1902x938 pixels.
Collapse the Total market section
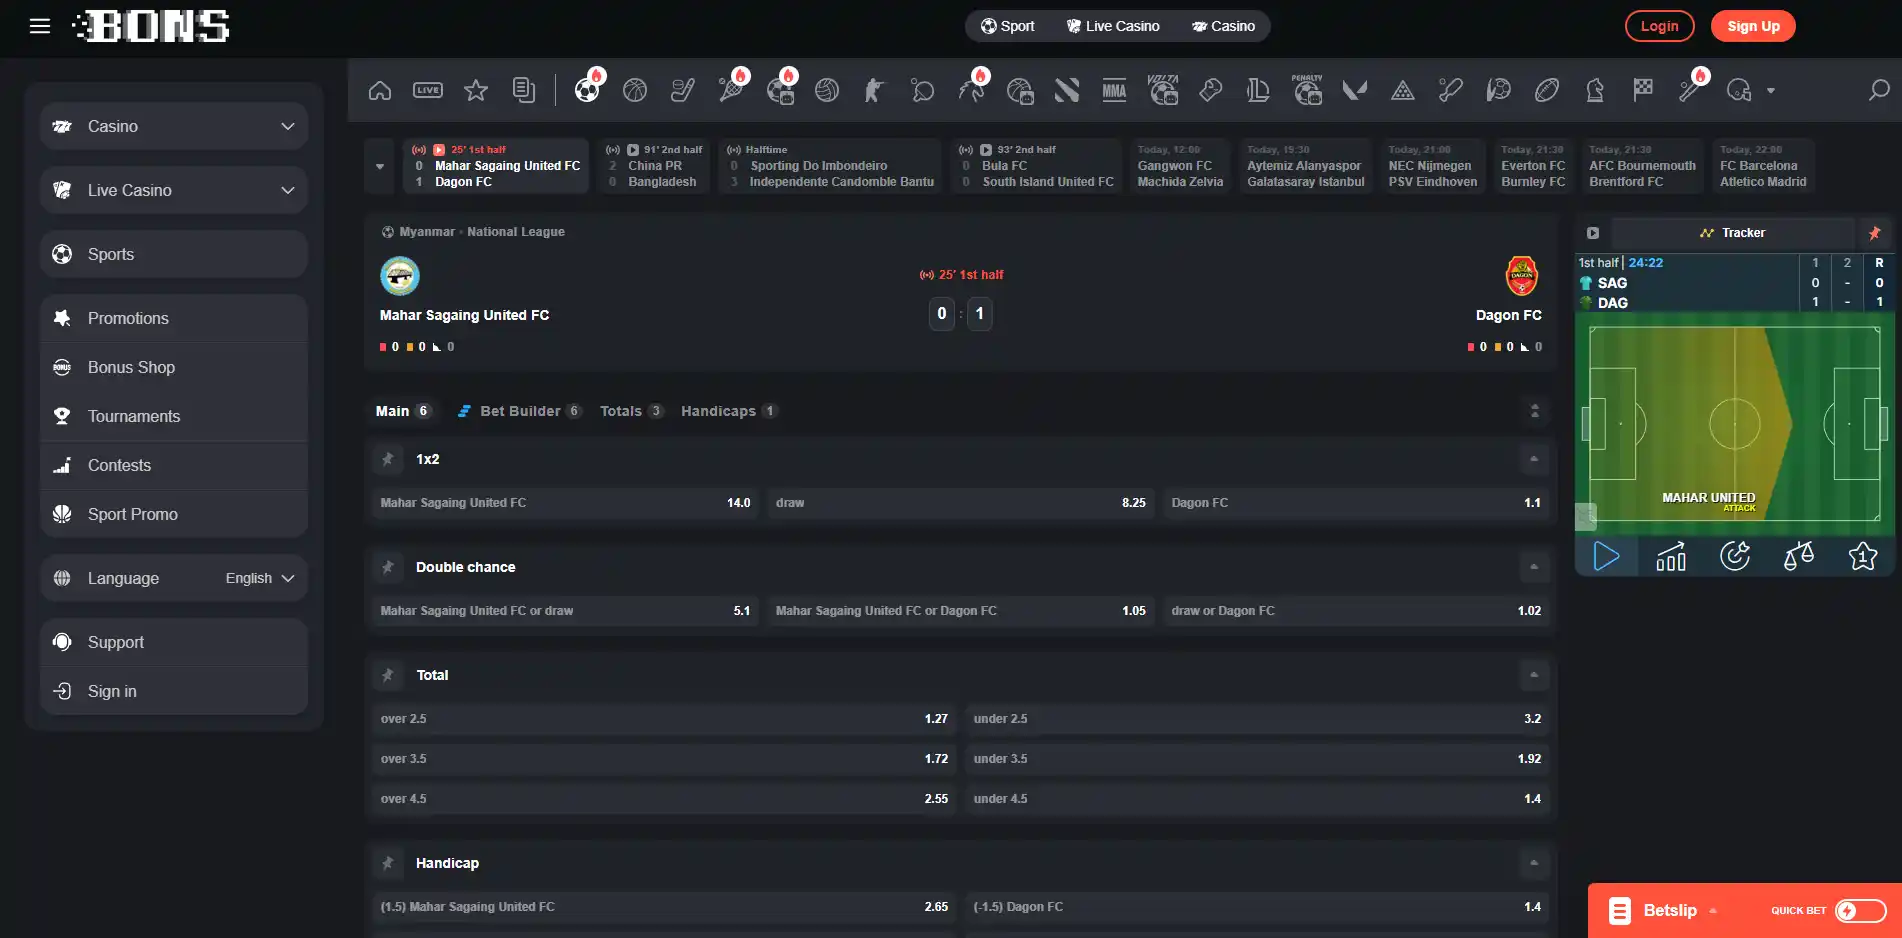pos(1533,675)
